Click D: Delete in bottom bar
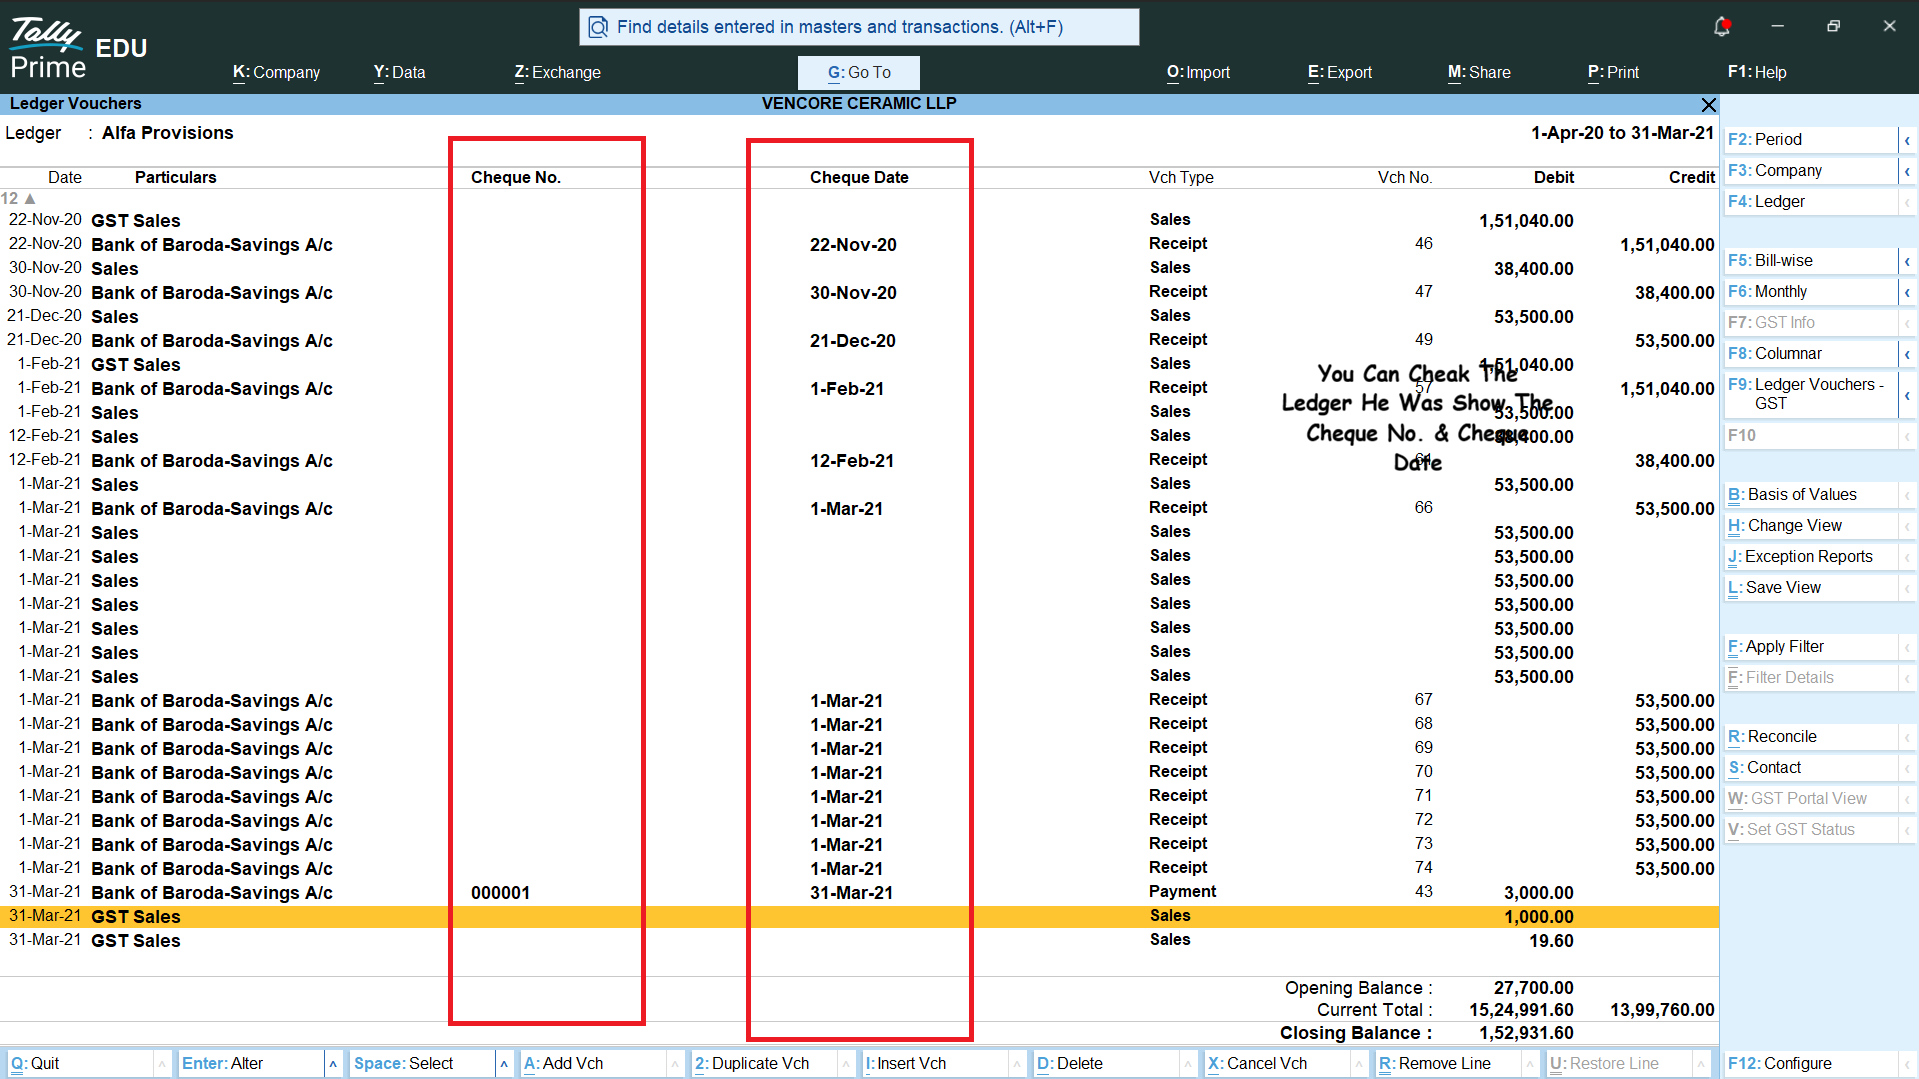The image size is (1919, 1079). (1107, 1063)
